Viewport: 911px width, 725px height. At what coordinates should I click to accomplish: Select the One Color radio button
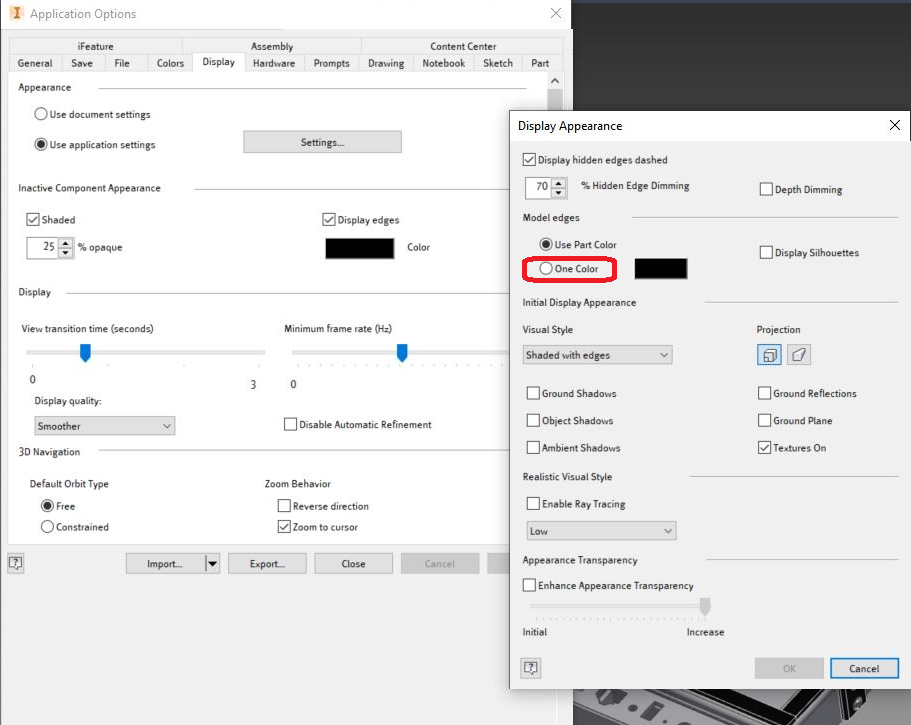(x=546, y=268)
